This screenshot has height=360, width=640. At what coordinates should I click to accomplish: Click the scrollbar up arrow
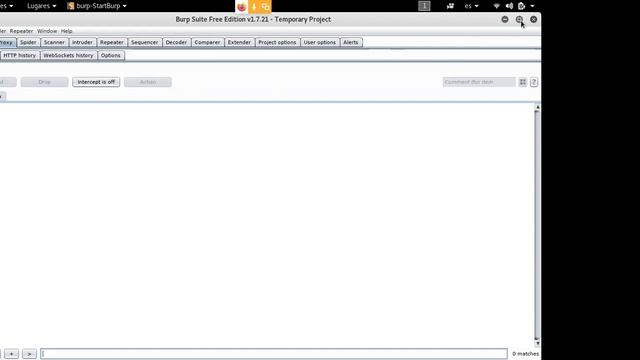coord(537,107)
